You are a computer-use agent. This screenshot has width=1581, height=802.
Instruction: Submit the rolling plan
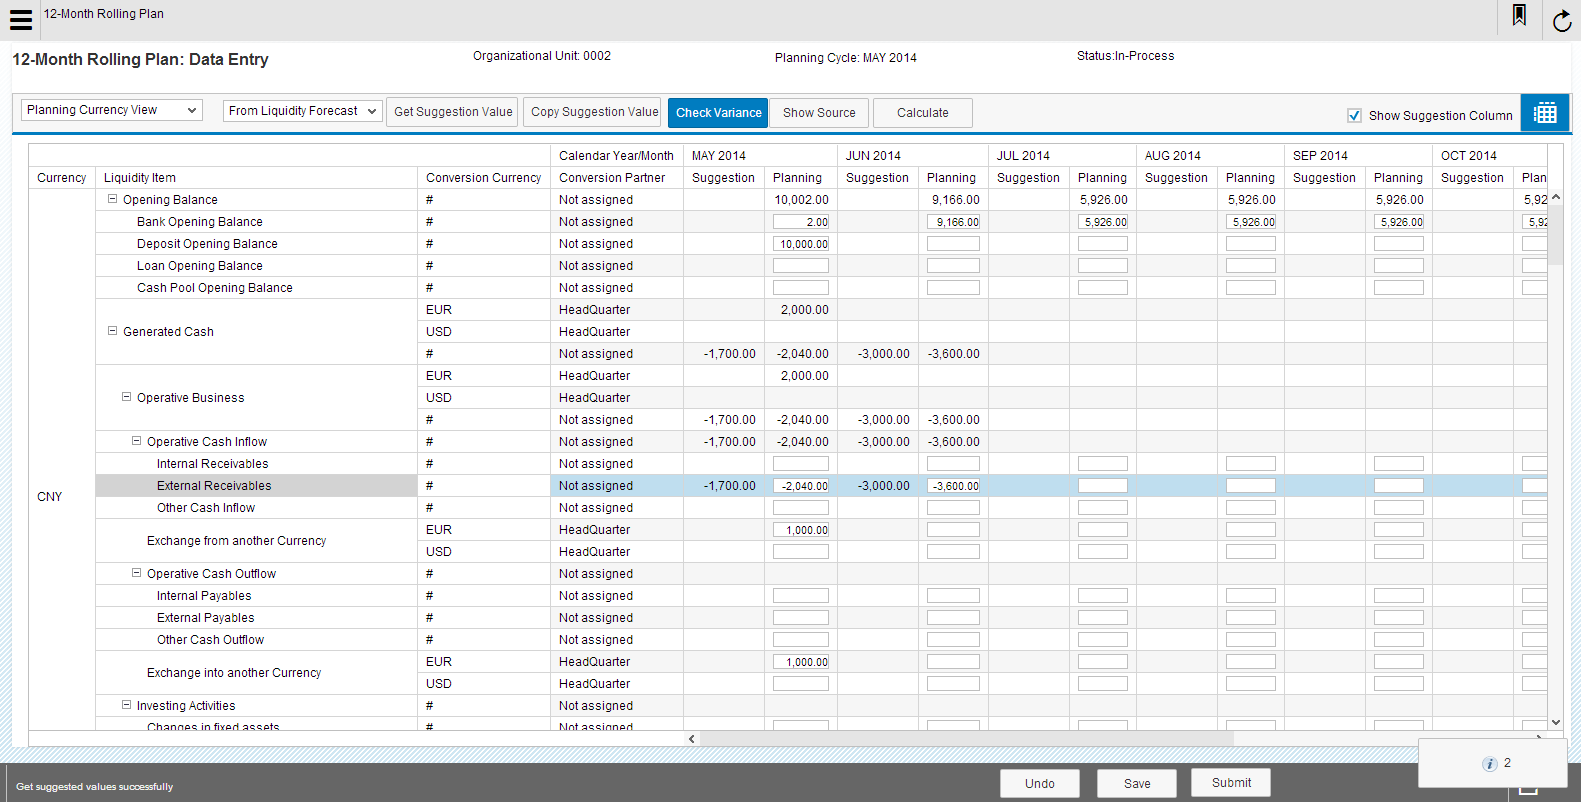[x=1231, y=782]
